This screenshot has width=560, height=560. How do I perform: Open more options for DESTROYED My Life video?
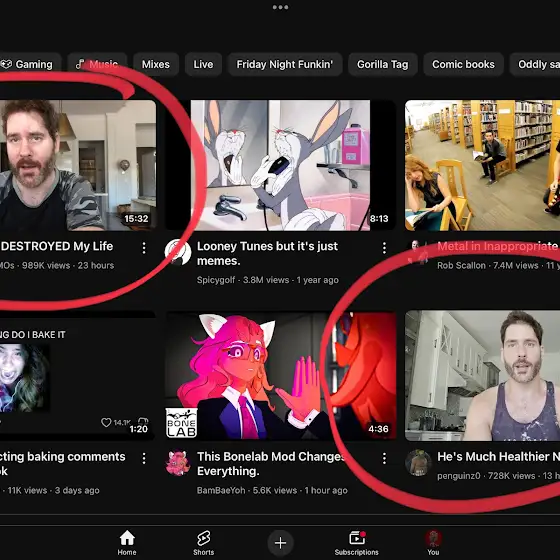click(144, 248)
